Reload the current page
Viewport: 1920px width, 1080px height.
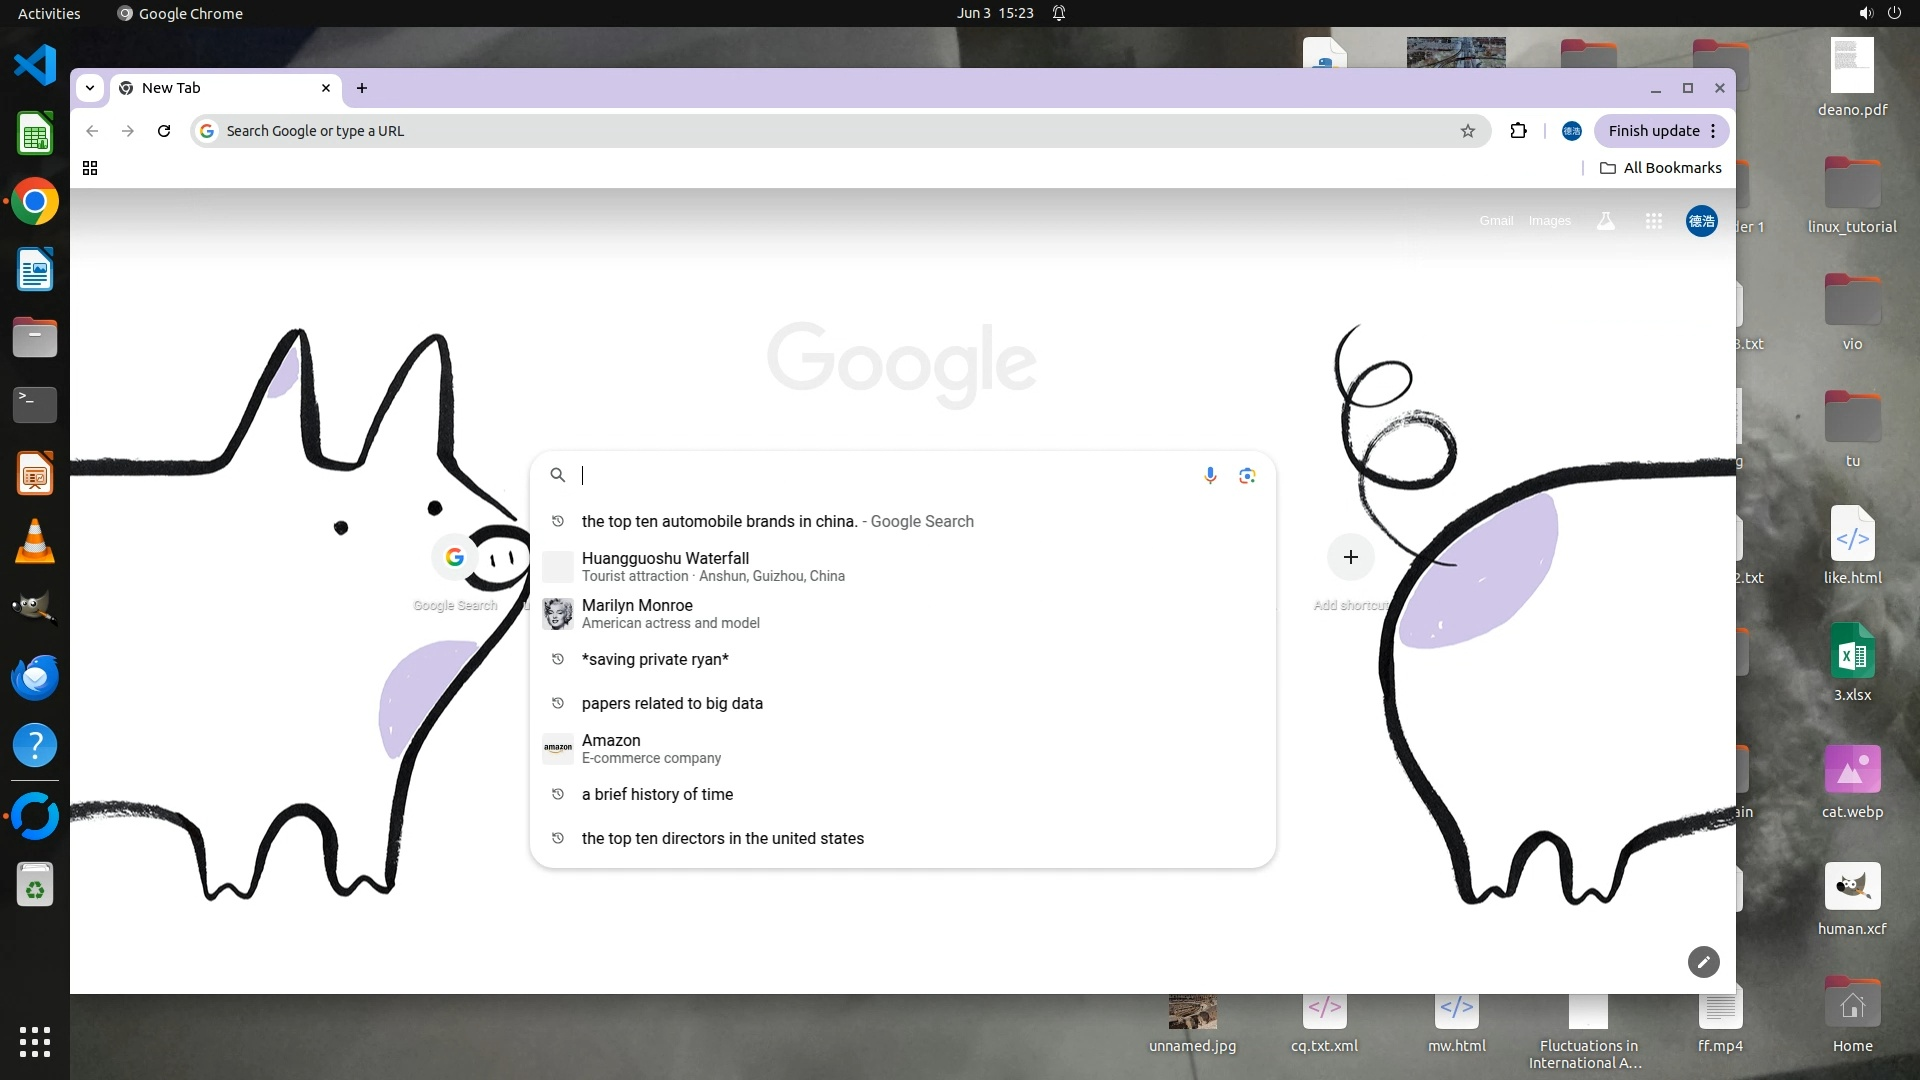coord(164,131)
